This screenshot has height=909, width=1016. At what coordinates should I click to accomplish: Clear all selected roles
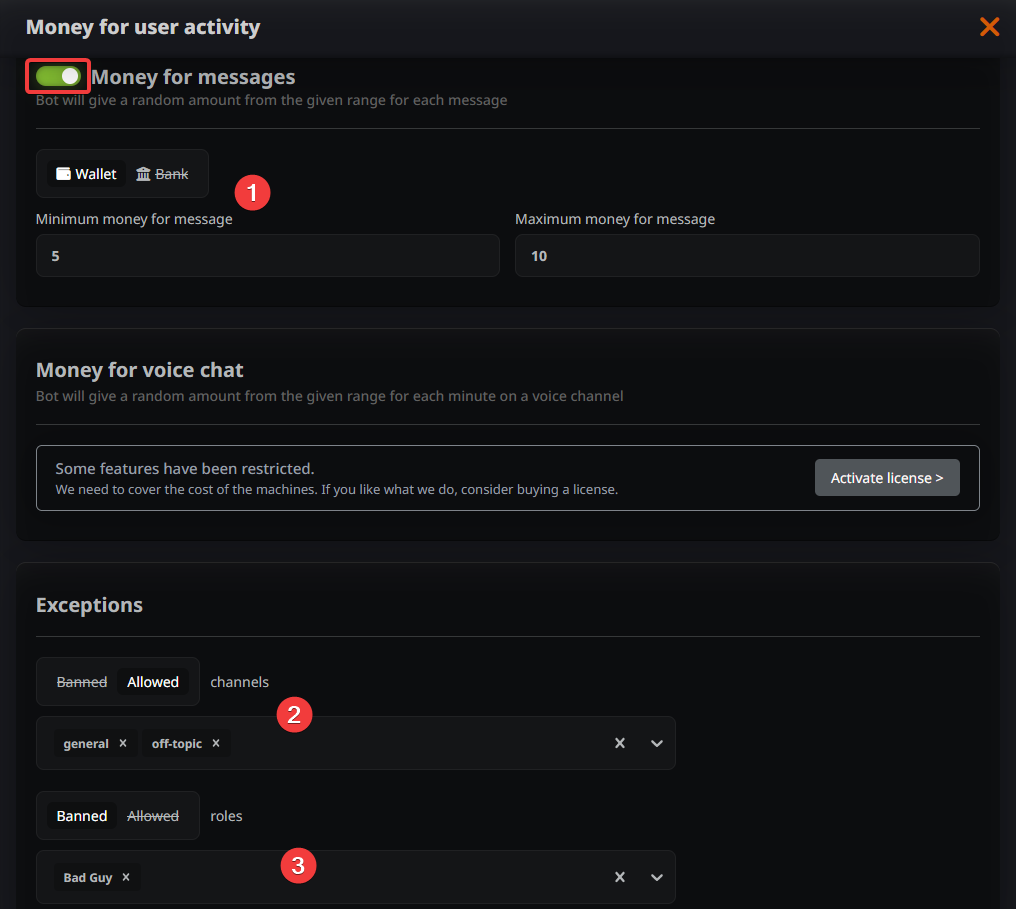point(620,877)
